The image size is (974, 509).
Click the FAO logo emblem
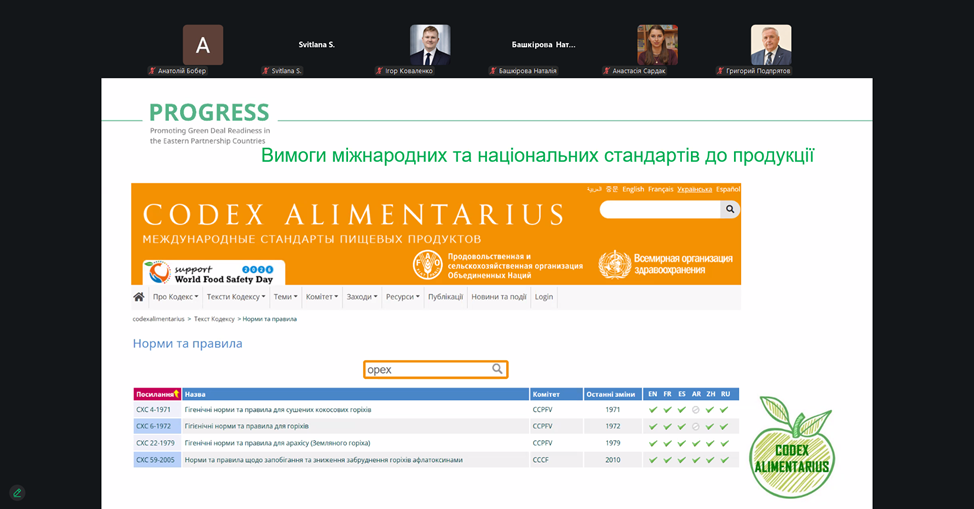[427, 265]
